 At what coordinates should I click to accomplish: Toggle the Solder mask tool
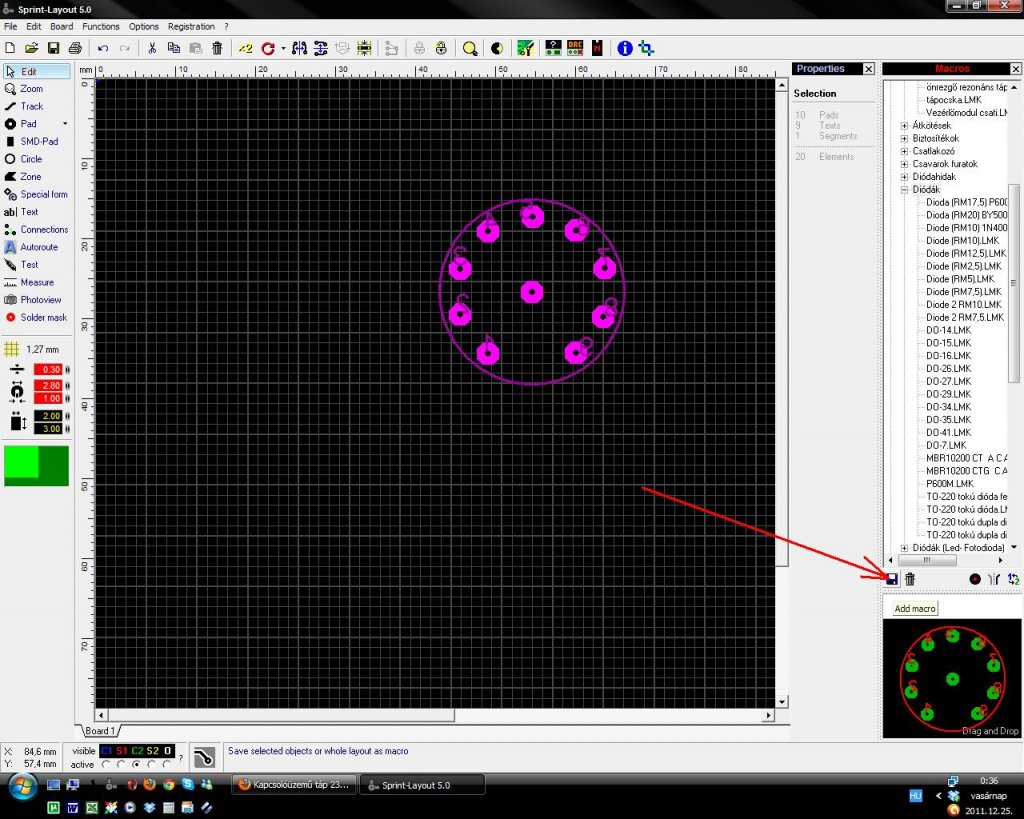tap(36, 317)
